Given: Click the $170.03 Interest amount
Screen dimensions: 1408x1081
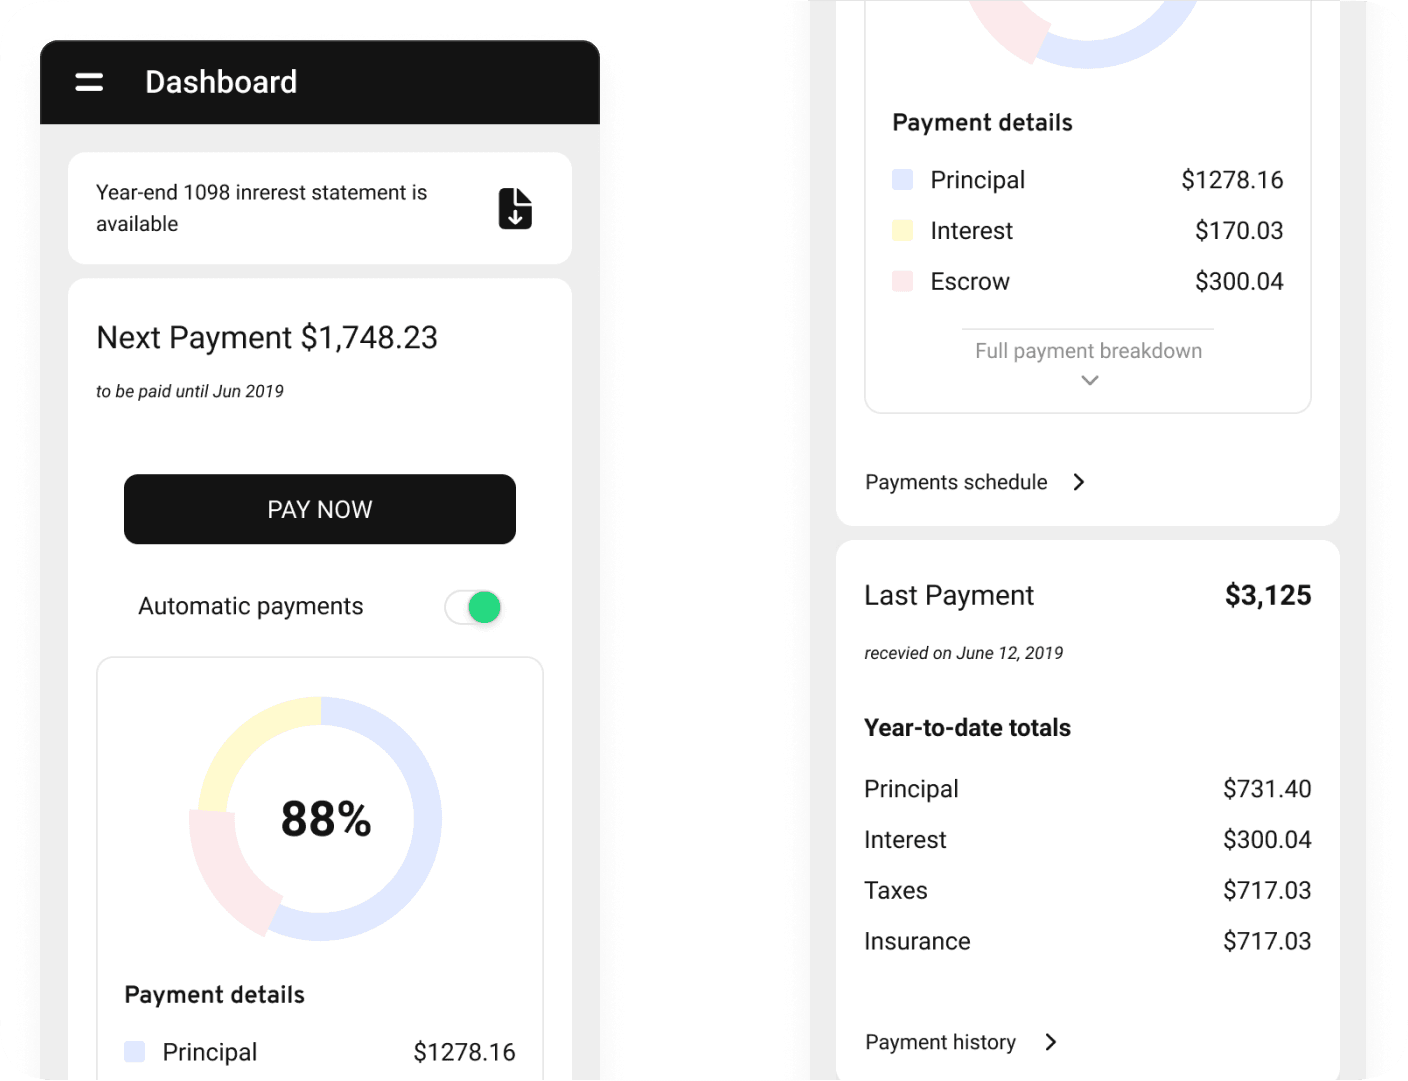Looking at the screenshot, I should [x=1239, y=231].
